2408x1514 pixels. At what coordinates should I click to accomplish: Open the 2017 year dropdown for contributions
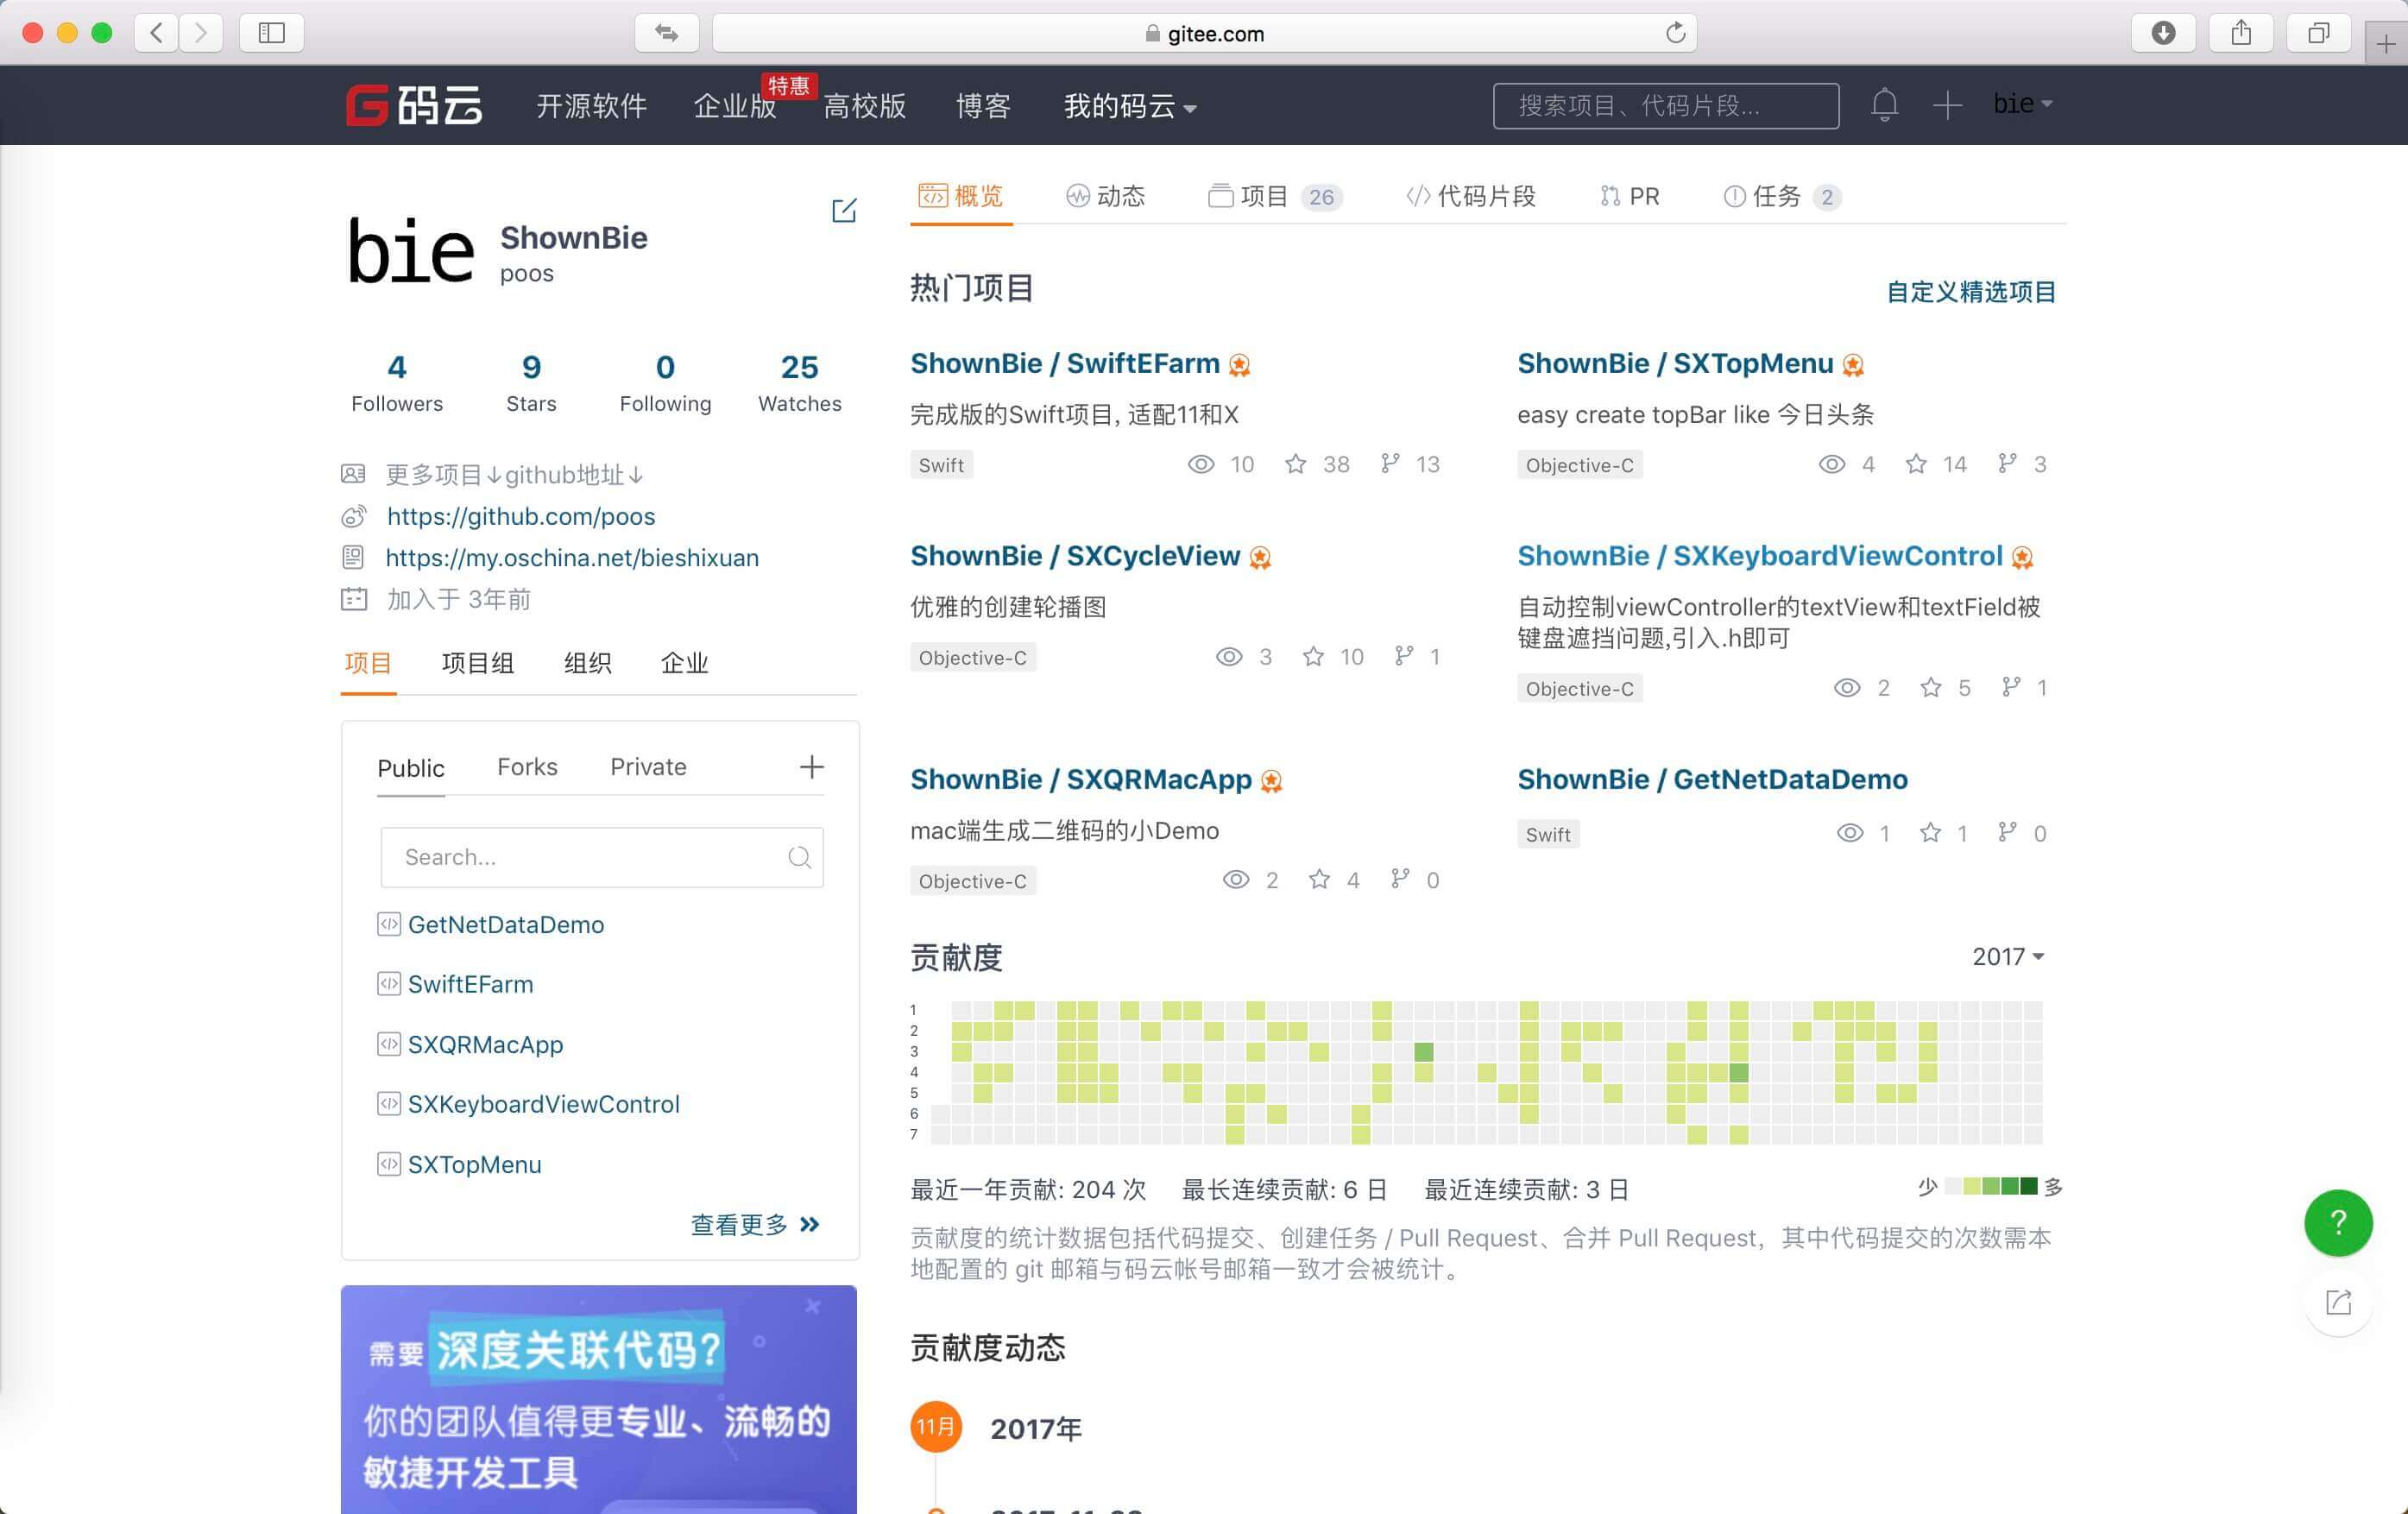tap(2007, 957)
